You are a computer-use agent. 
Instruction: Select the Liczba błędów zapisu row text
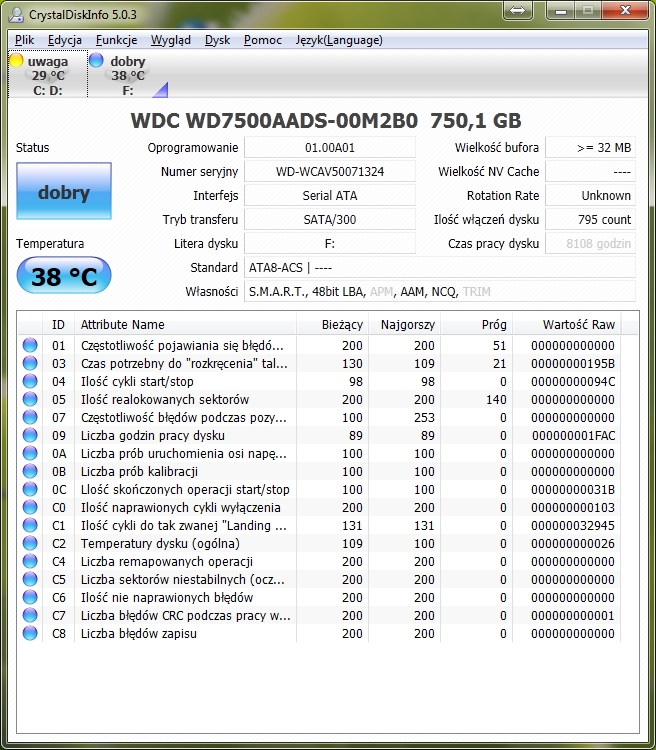pos(139,634)
